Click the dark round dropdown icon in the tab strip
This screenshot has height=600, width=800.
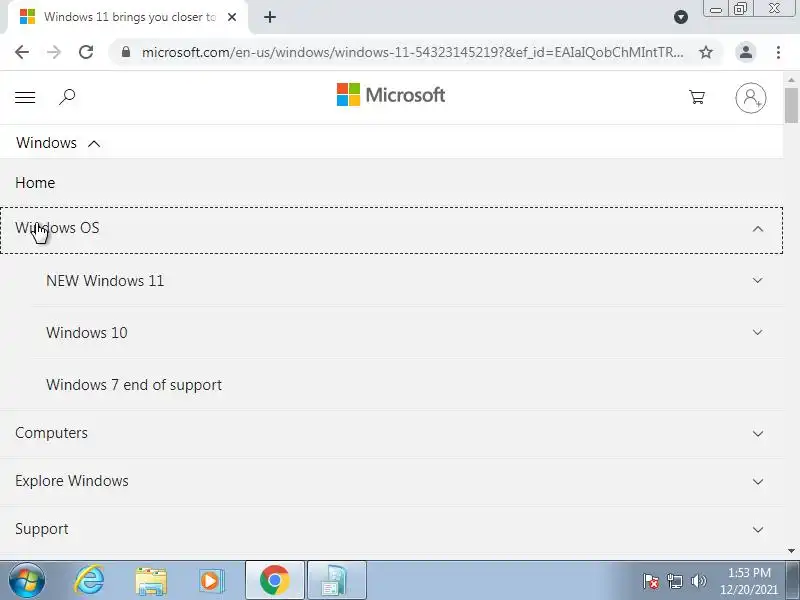pyautogui.click(x=681, y=17)
